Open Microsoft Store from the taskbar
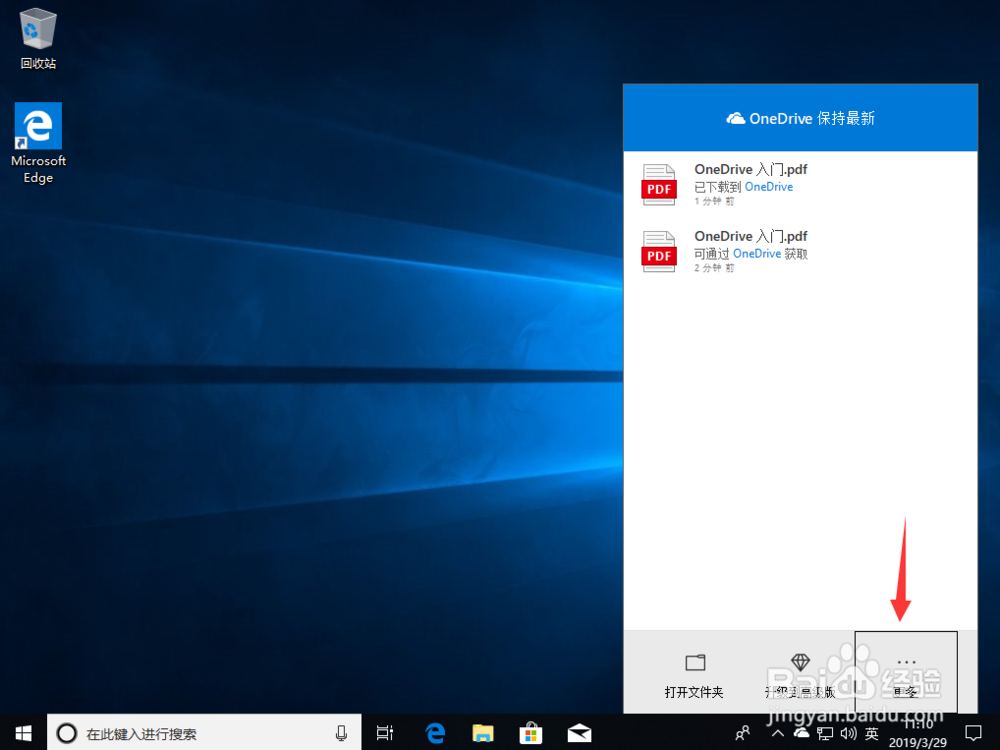Screen dimensions: 1000x750 coord(531,733)
